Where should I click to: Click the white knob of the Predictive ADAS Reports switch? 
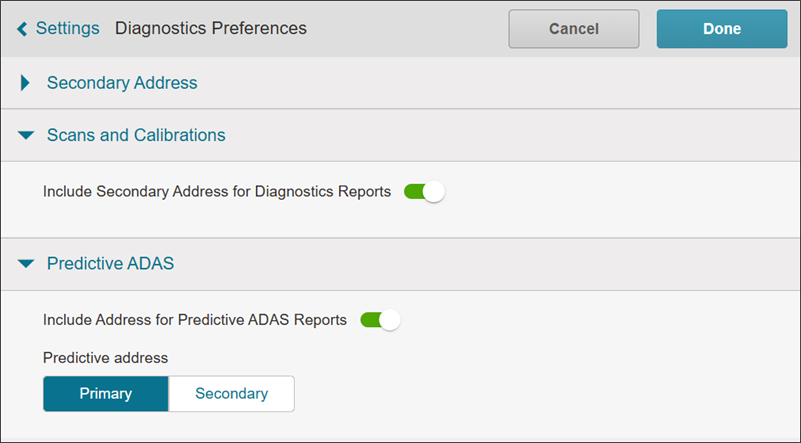pyautogui.click(x=390, y=320)
